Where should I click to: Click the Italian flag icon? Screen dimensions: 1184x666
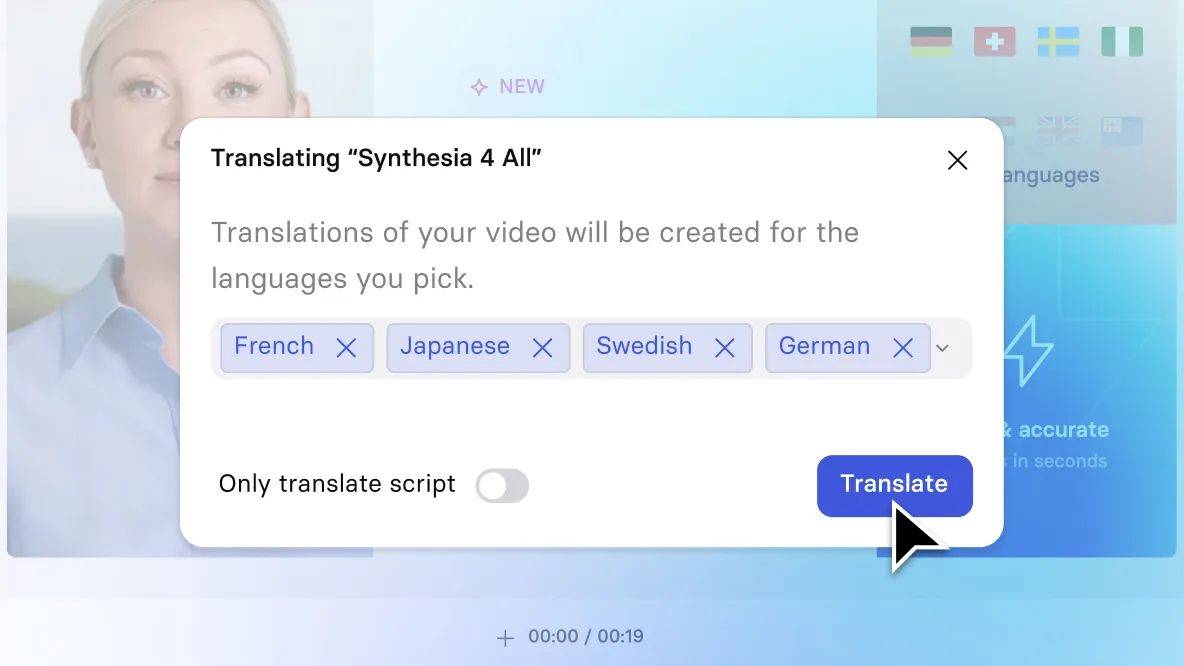click(x=1121, y=42)
